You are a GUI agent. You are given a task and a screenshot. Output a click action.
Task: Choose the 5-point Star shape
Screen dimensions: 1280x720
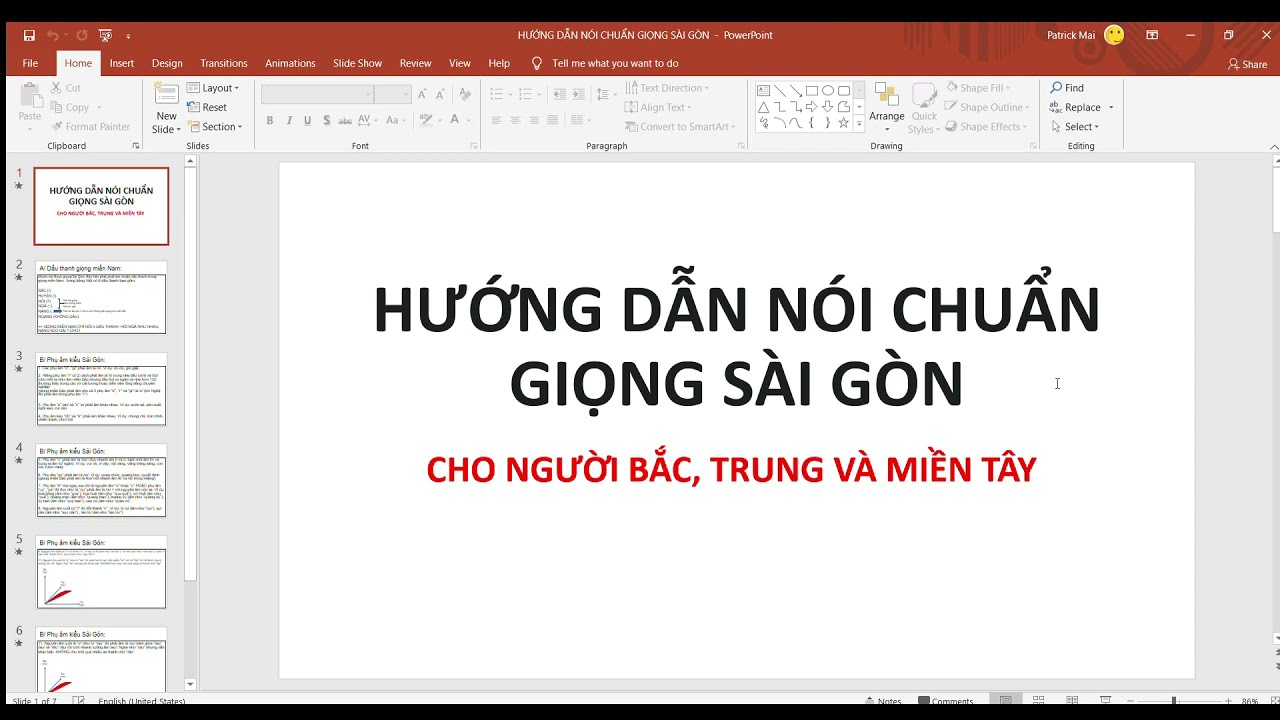(844, 123)
